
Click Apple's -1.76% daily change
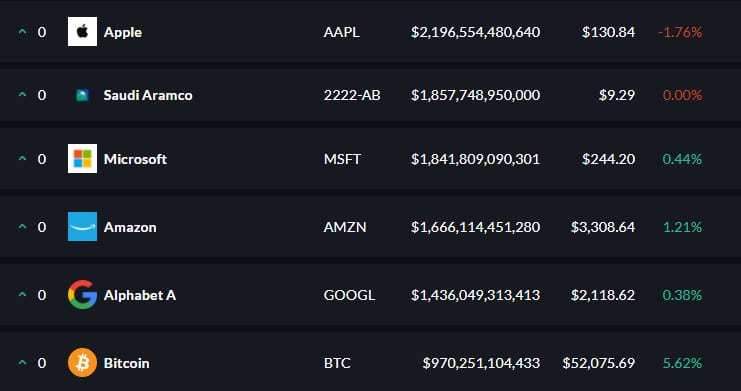(680, 32)
